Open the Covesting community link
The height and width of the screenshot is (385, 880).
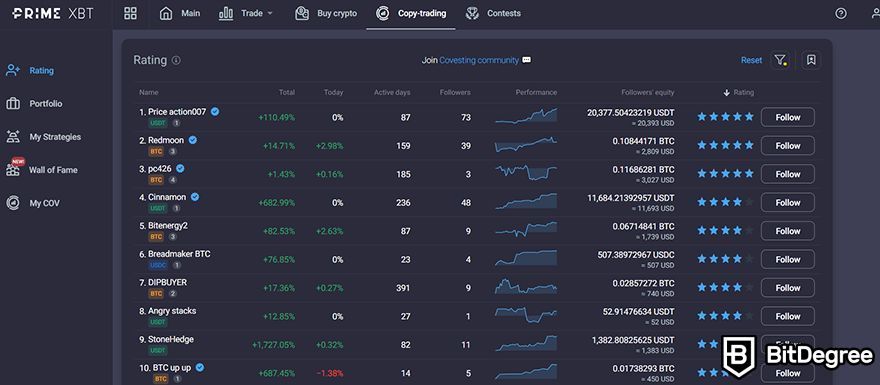479,60
